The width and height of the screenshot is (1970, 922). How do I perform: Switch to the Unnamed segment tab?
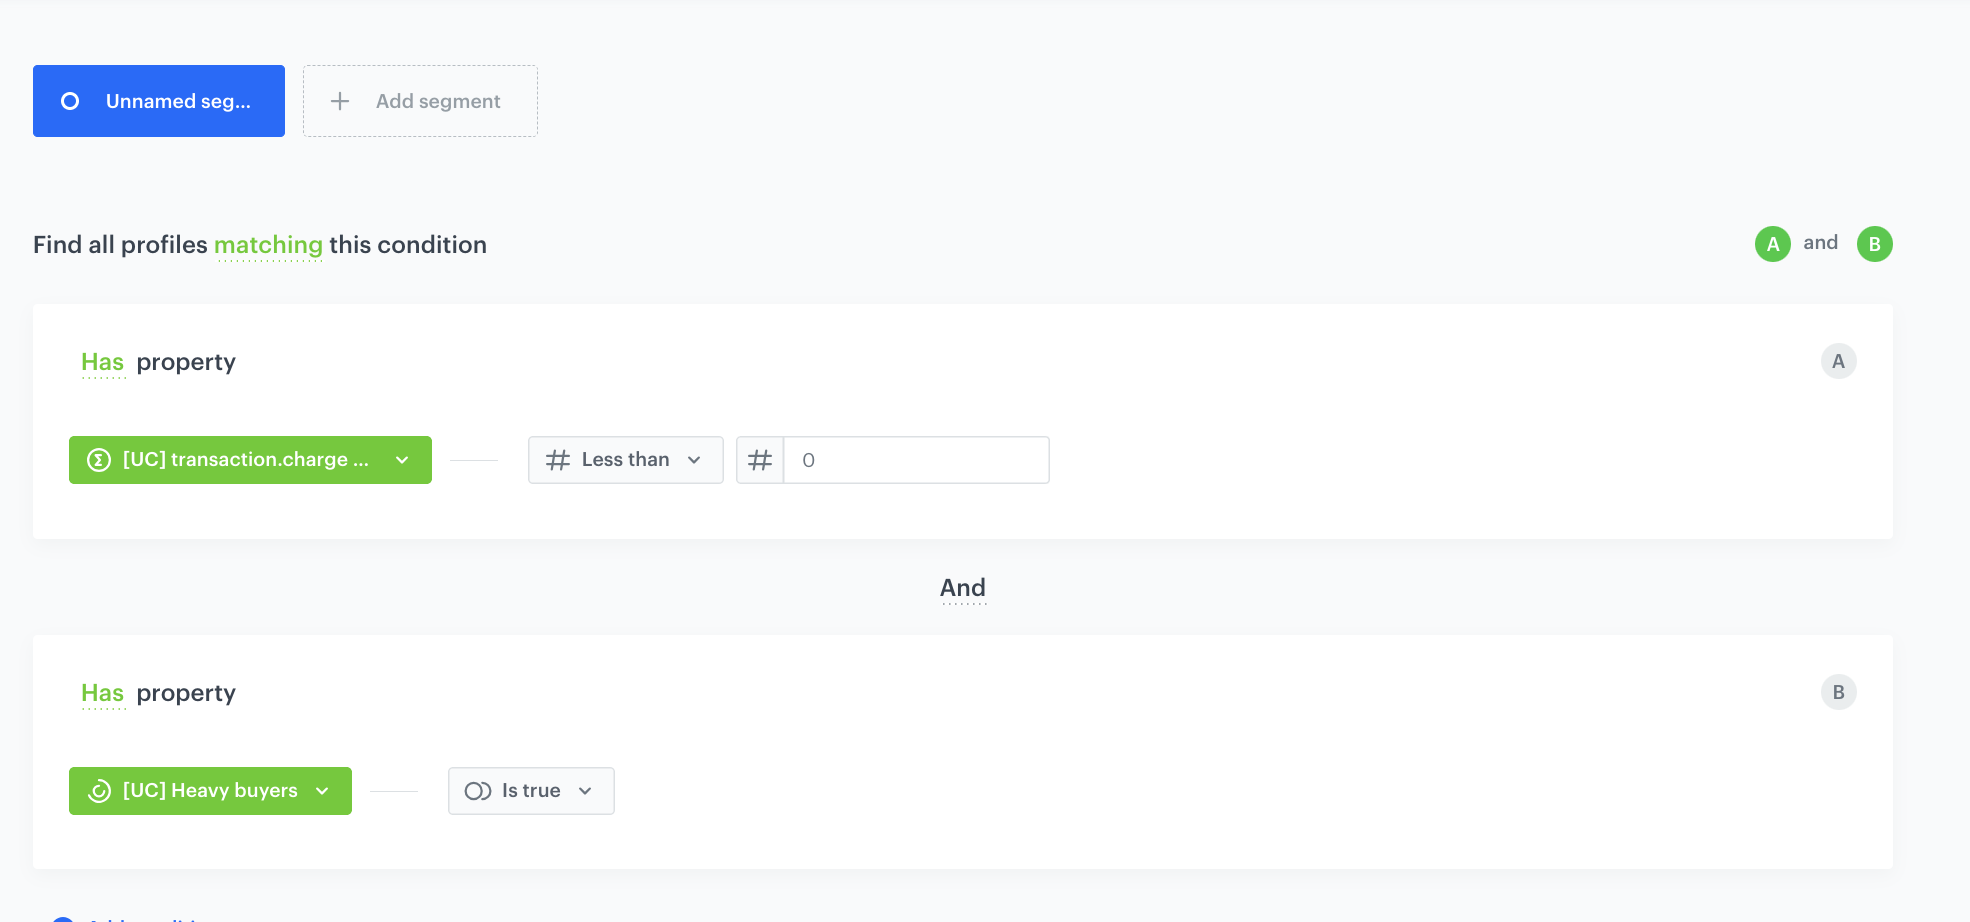pos(158,100)
